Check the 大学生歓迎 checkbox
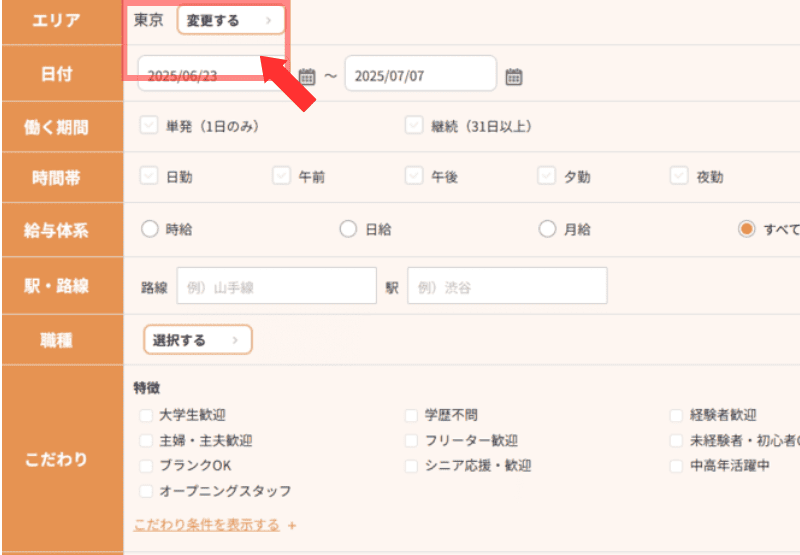Screen dimensions: 800x555 tap(146, 415)
